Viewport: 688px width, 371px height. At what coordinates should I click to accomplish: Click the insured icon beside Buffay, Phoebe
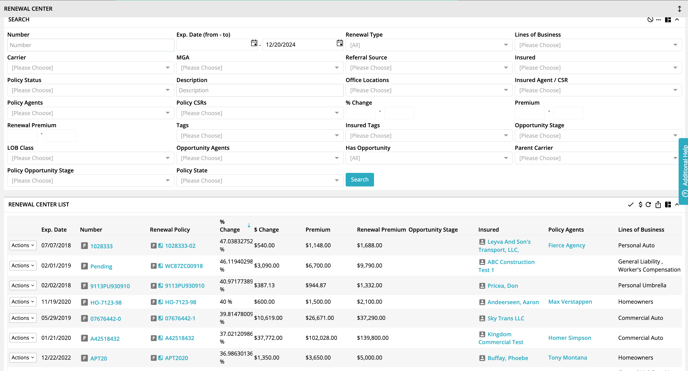[x=482, y=358]
